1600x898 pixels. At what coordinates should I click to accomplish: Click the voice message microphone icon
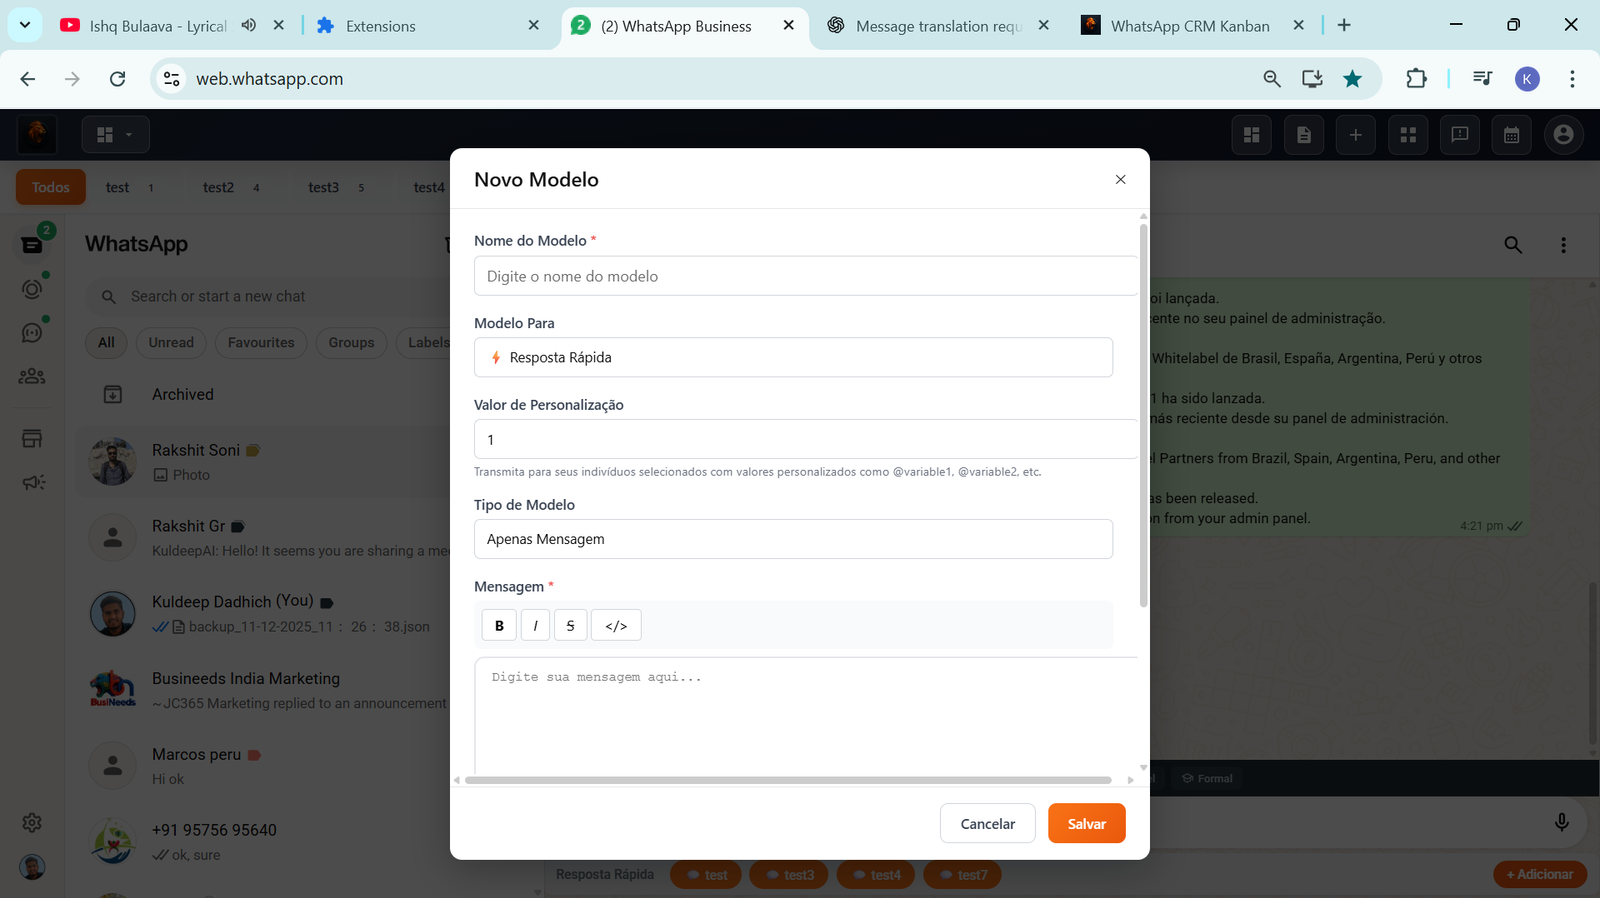pos(1561,822)
